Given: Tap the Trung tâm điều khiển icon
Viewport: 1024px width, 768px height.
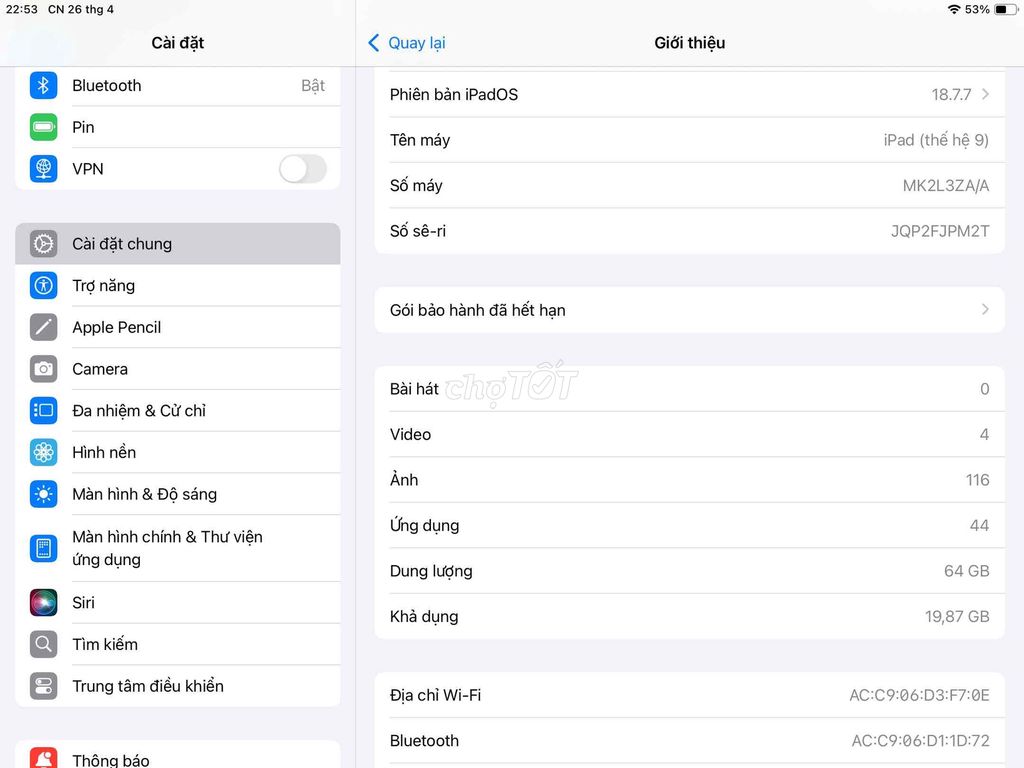Looking at the screenshot, I should click(43, 686).
